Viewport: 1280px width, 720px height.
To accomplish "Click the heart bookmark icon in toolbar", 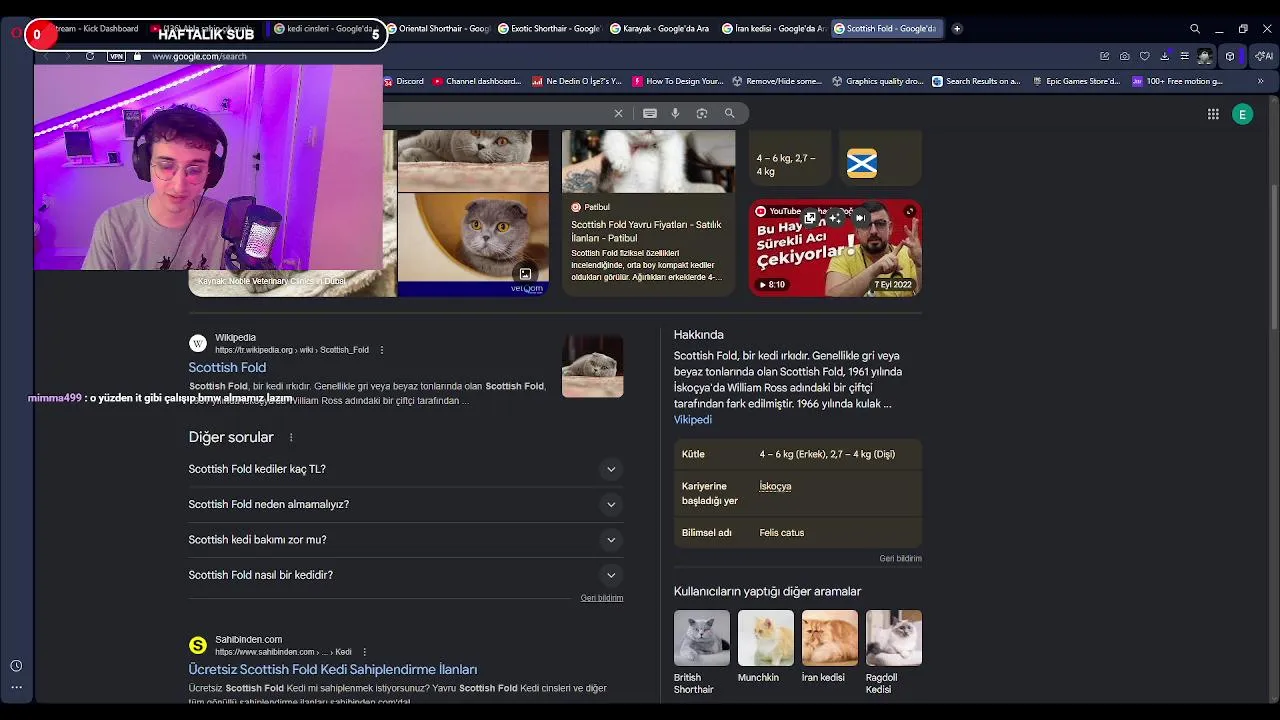I will click(x=1145, y=56).
